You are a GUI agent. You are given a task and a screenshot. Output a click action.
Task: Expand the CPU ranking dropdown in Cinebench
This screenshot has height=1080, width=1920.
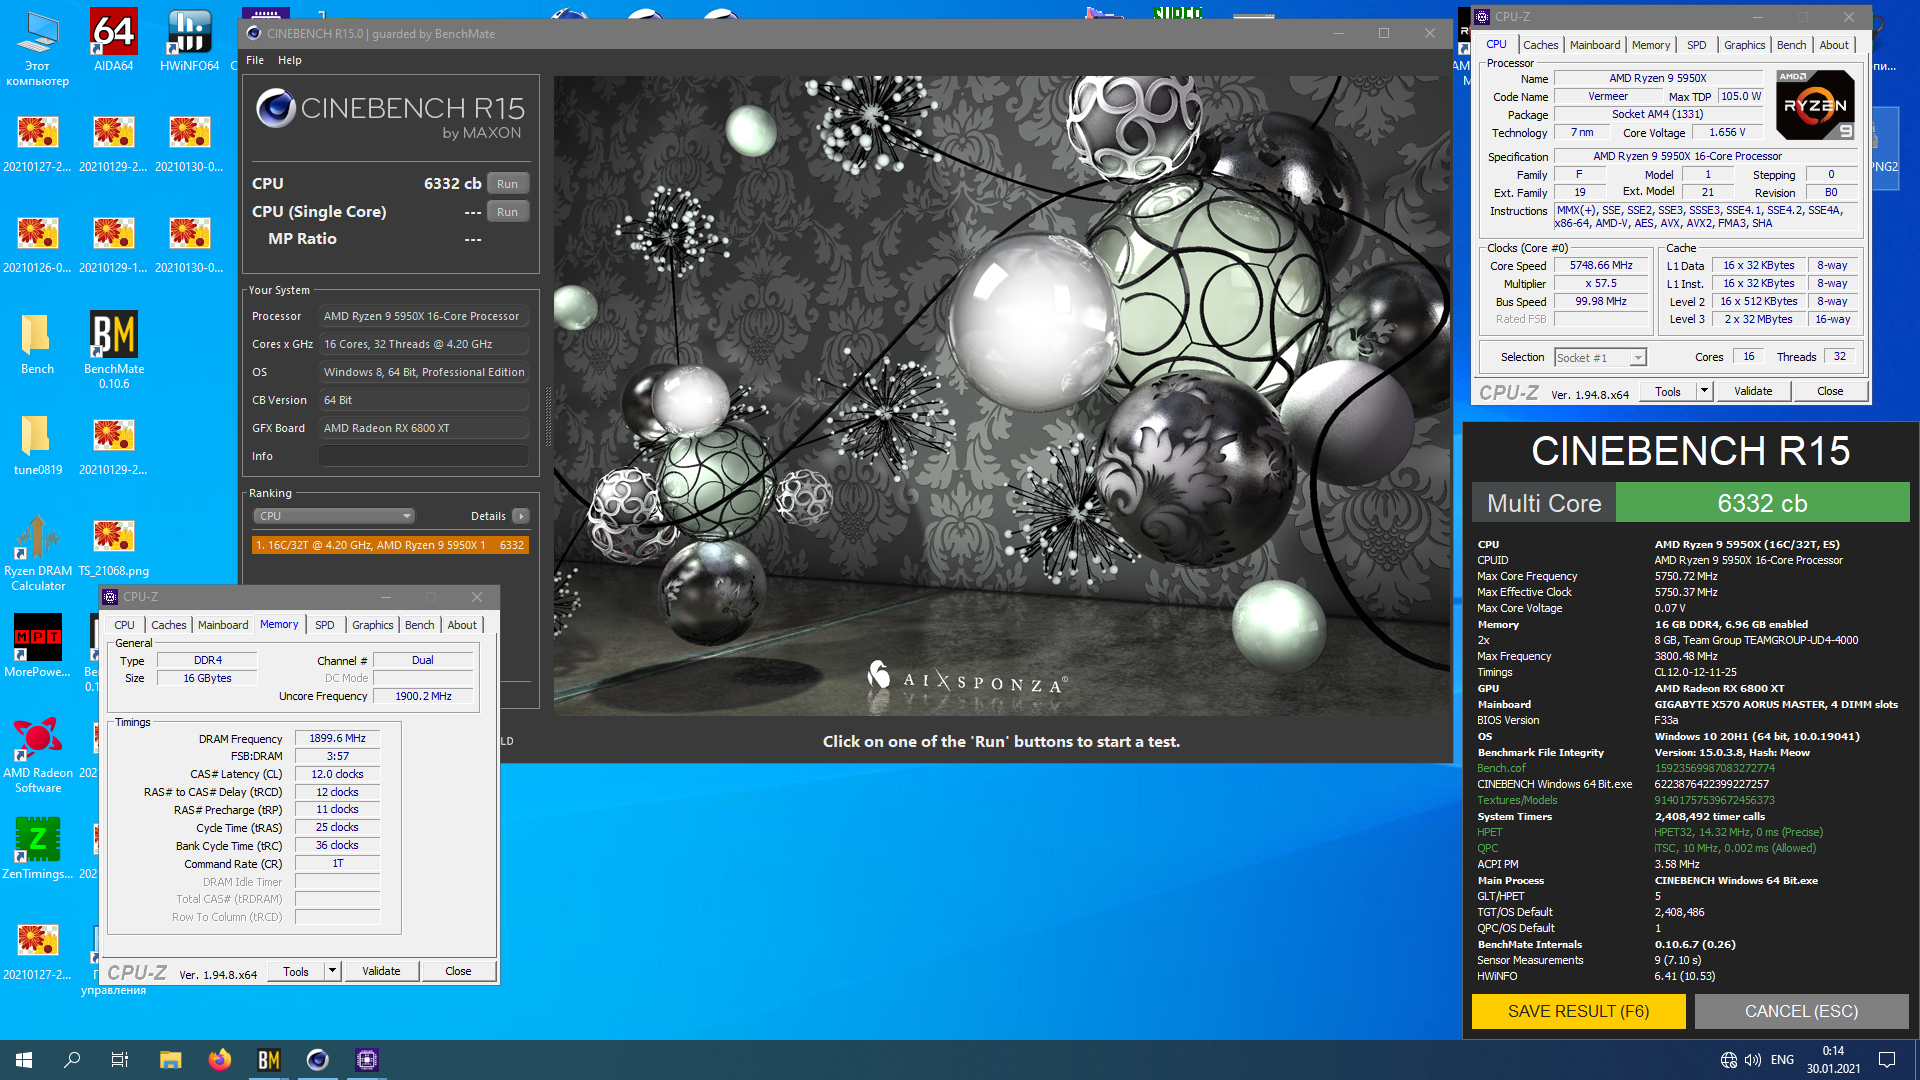pos(333,516)
